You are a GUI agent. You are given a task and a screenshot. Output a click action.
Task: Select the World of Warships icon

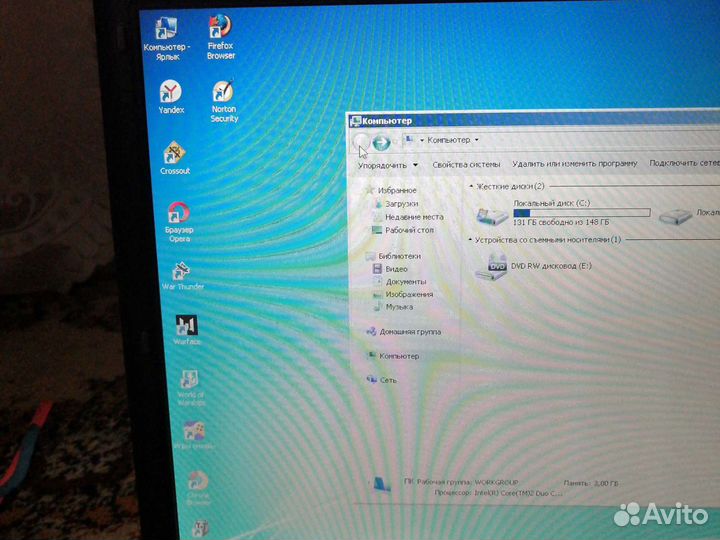point(189,381)
